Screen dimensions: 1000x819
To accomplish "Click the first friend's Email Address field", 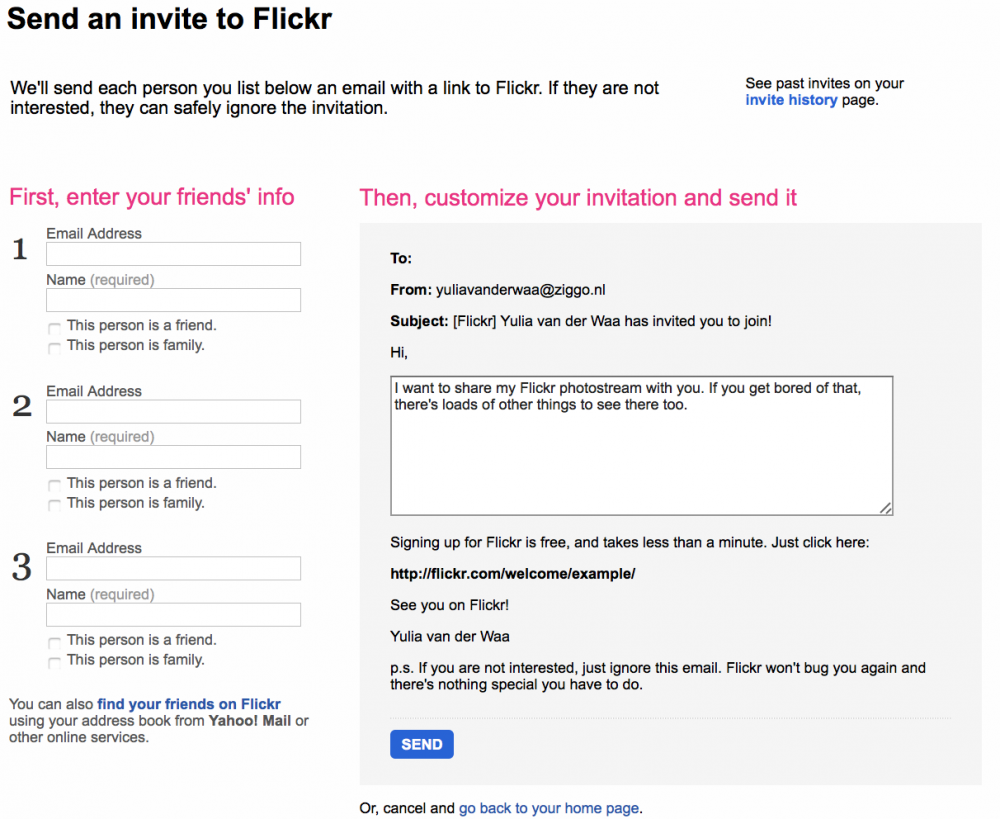I will (x=173, y=254).
